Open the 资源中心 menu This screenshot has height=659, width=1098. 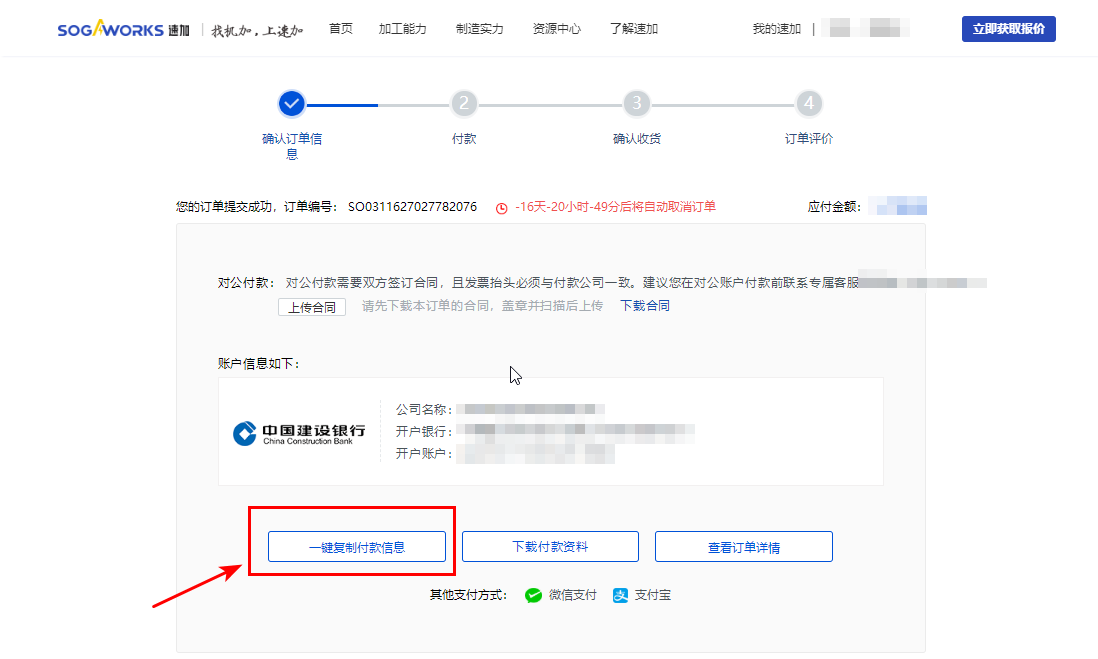pos(556,29)
